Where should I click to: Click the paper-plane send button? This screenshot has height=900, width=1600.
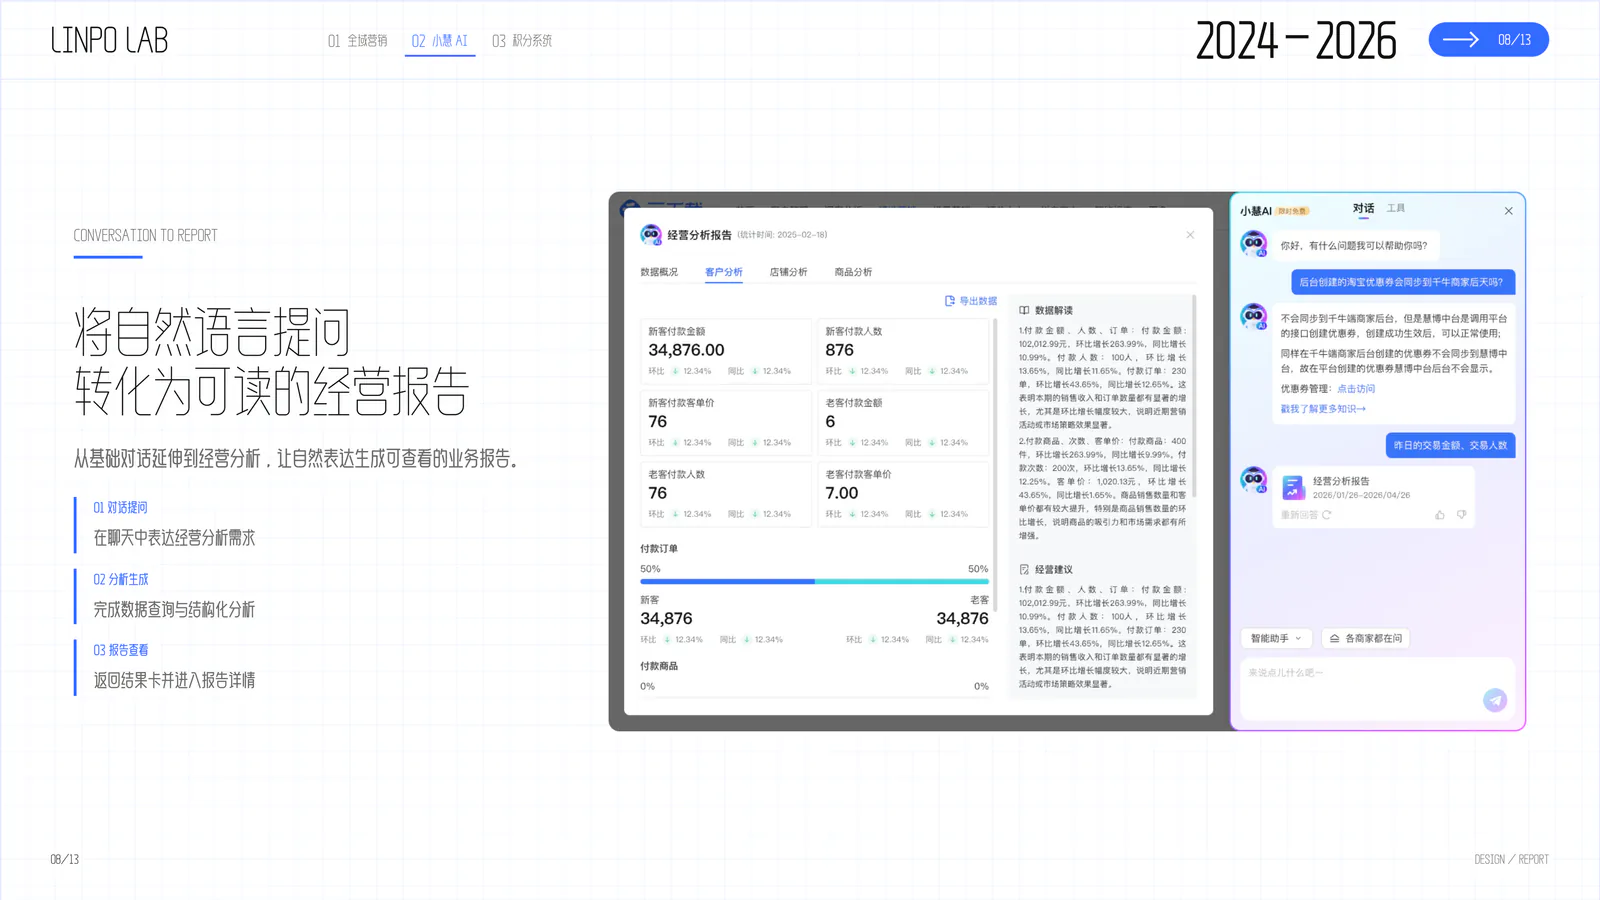pos(1495,700)
